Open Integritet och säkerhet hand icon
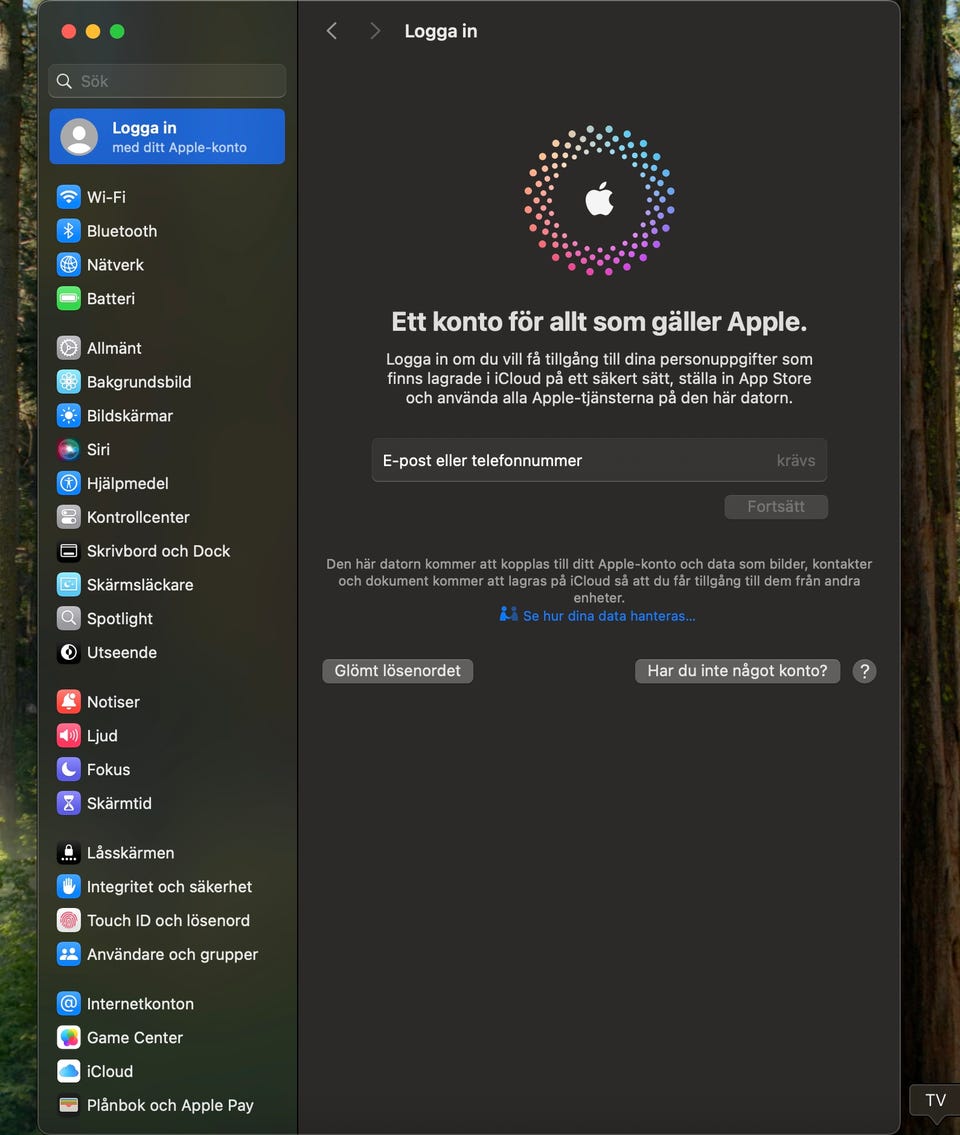This screenshot has height=1135, width=960. tap(69, 887)
